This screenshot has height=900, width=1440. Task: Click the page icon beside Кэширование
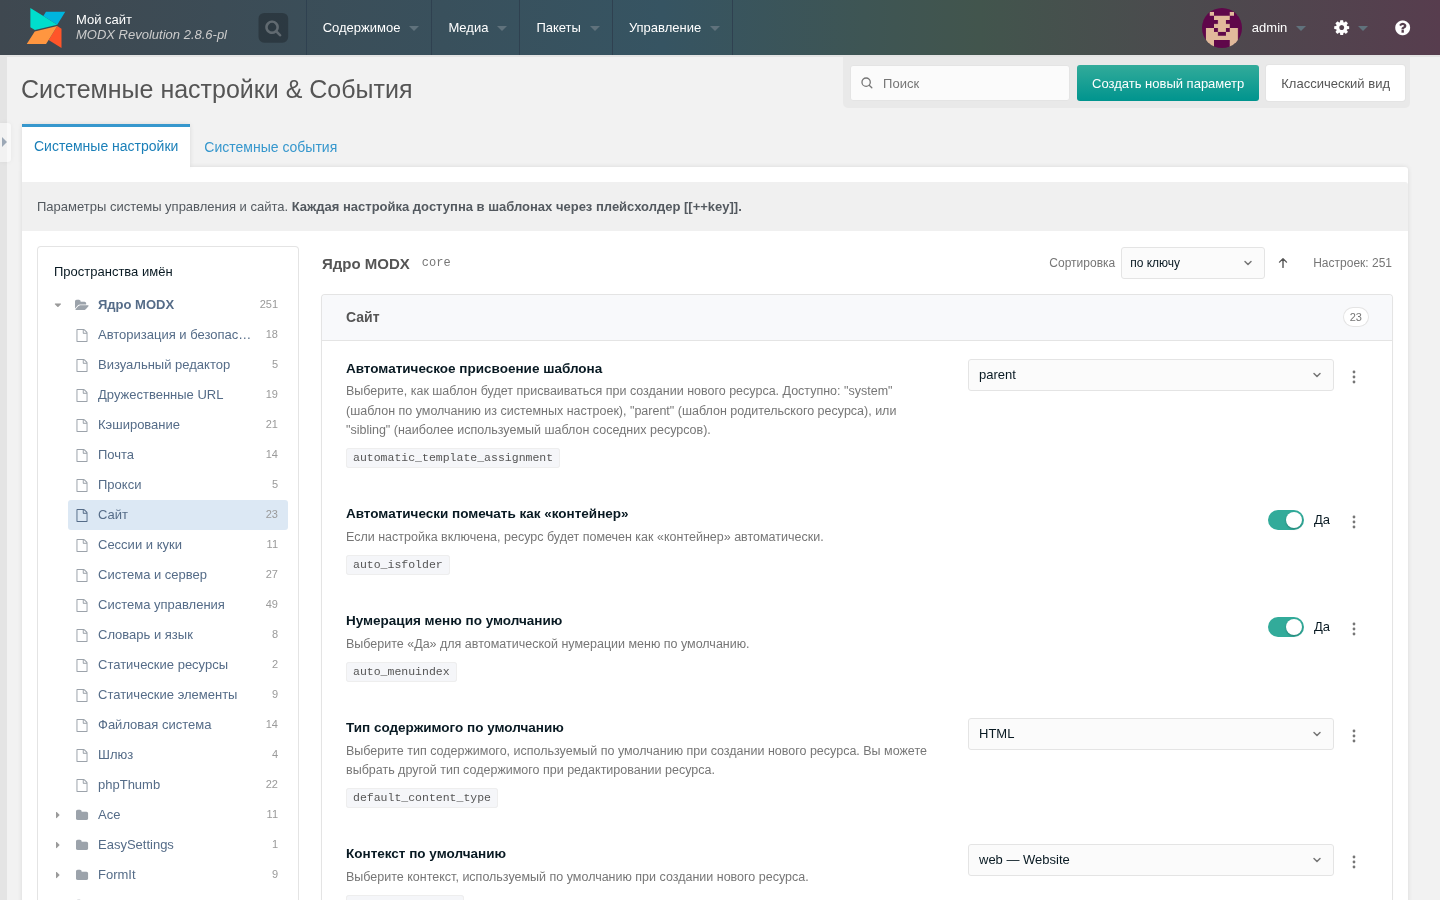pos(82,425)
